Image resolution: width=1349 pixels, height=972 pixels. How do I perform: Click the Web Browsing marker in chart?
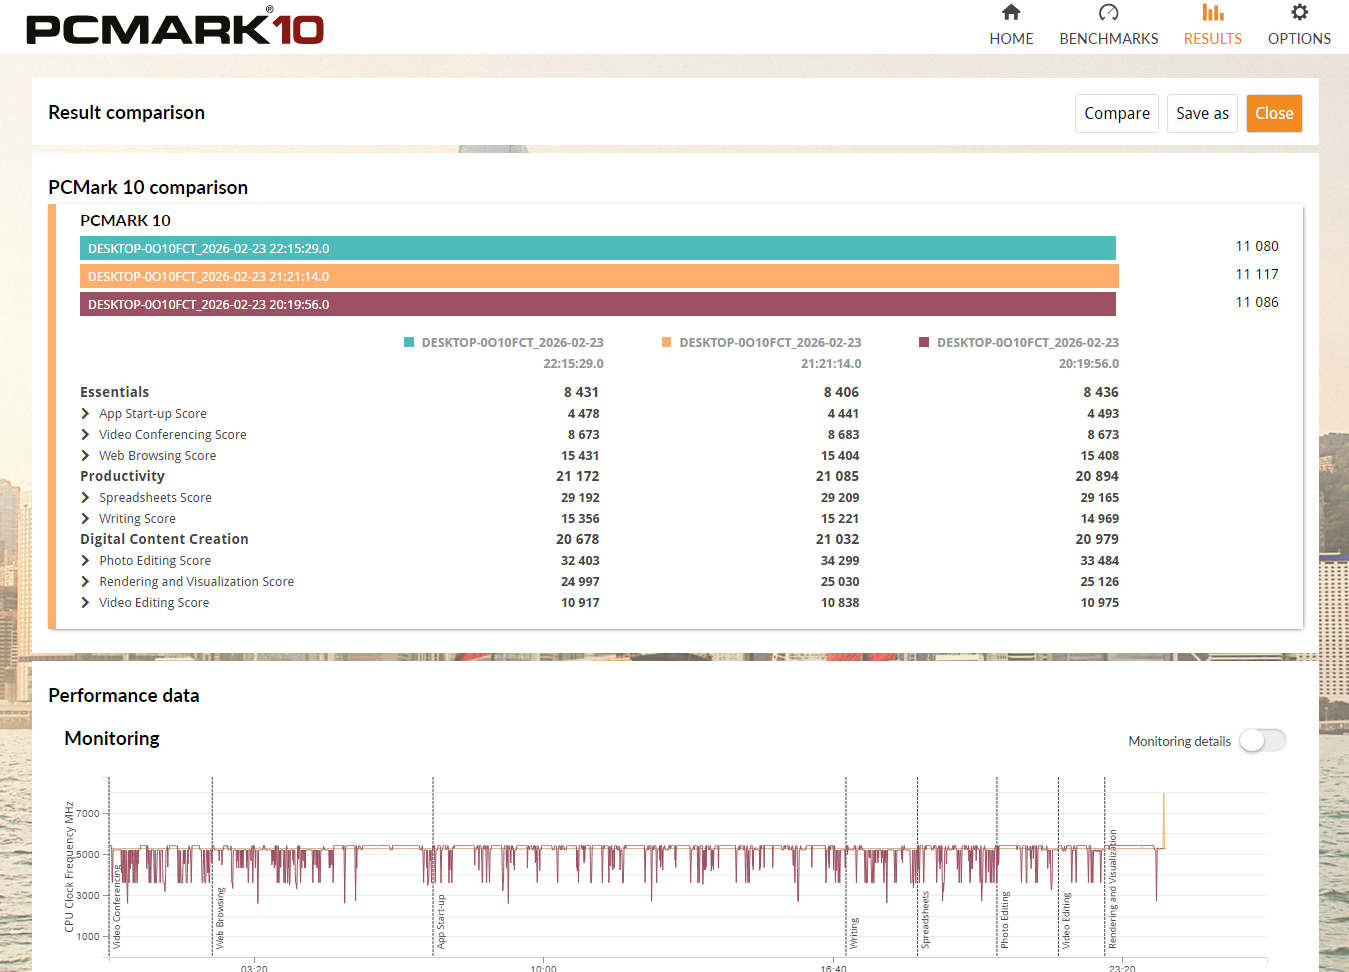(220, 918)
